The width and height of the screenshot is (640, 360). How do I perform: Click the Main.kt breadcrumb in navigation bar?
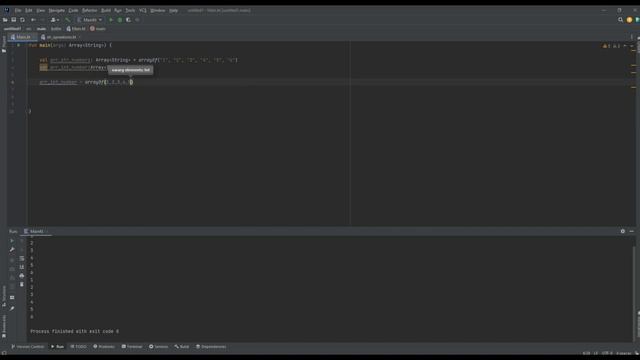(76, 29)
